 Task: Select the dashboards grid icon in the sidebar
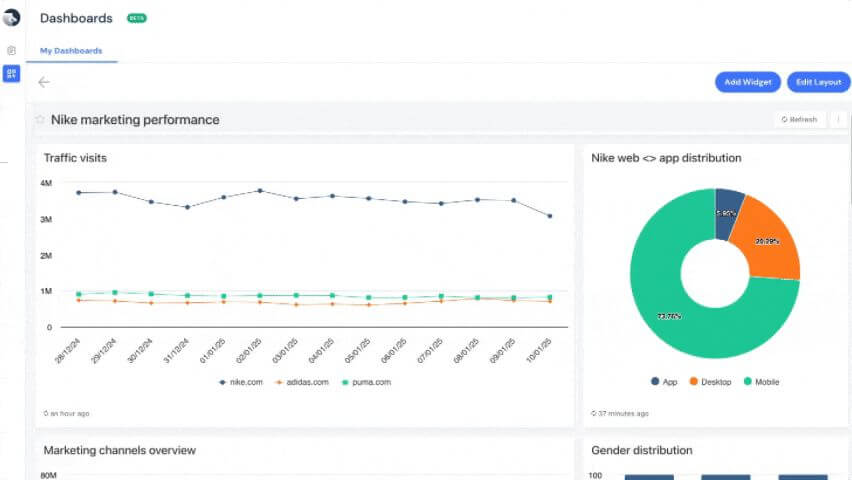(x=11, y=73)
